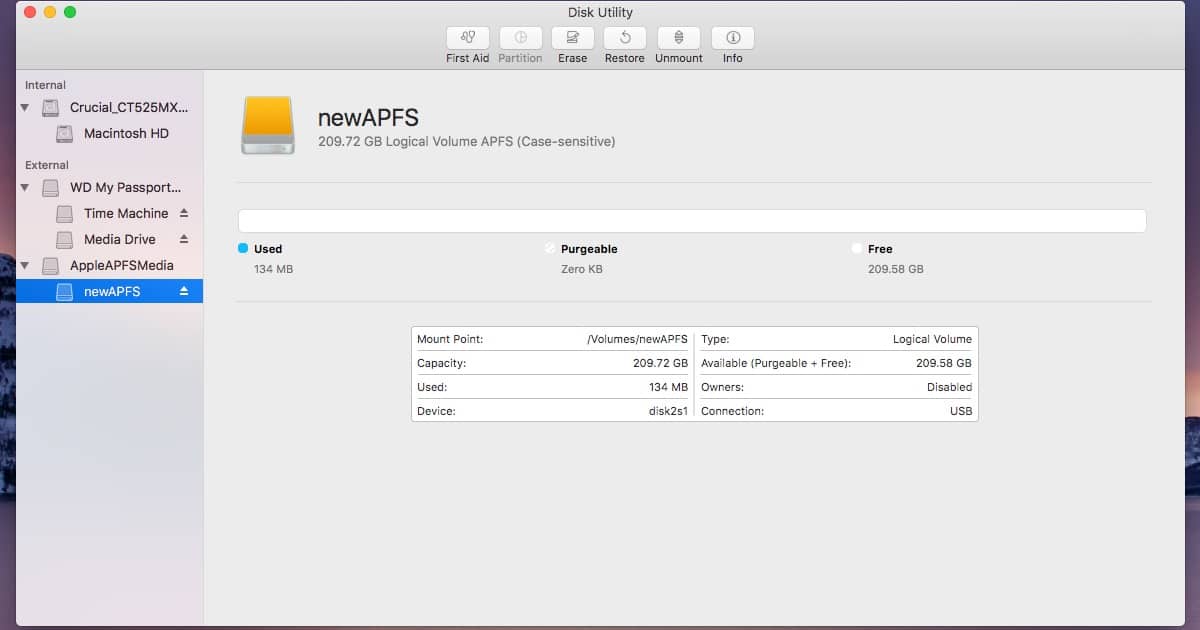The height and width of the screenshot is (630, 1200).
Task: Click the First Aid toolbar icon
Action: (467, 38)
